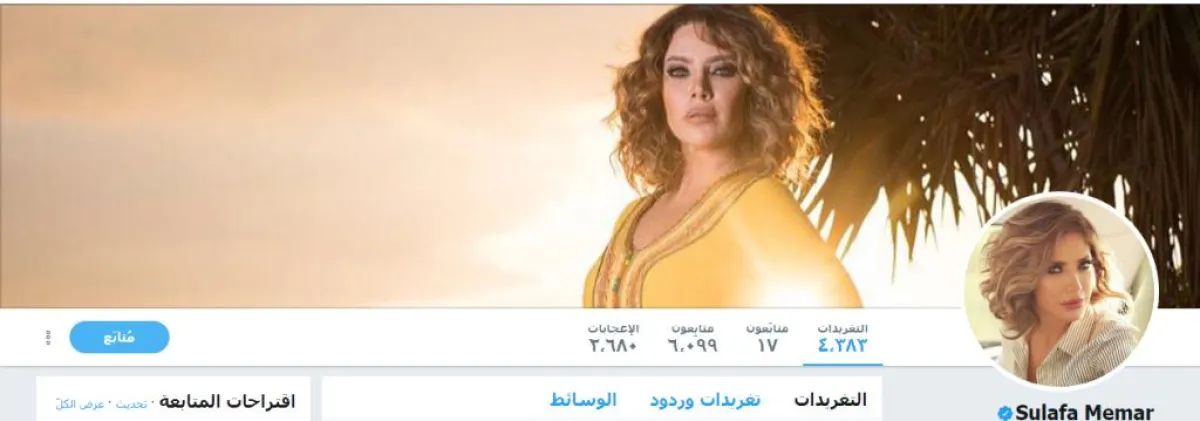Click the blue متابع follow button
1200x421 pixels.
click(x=119, y=337)
